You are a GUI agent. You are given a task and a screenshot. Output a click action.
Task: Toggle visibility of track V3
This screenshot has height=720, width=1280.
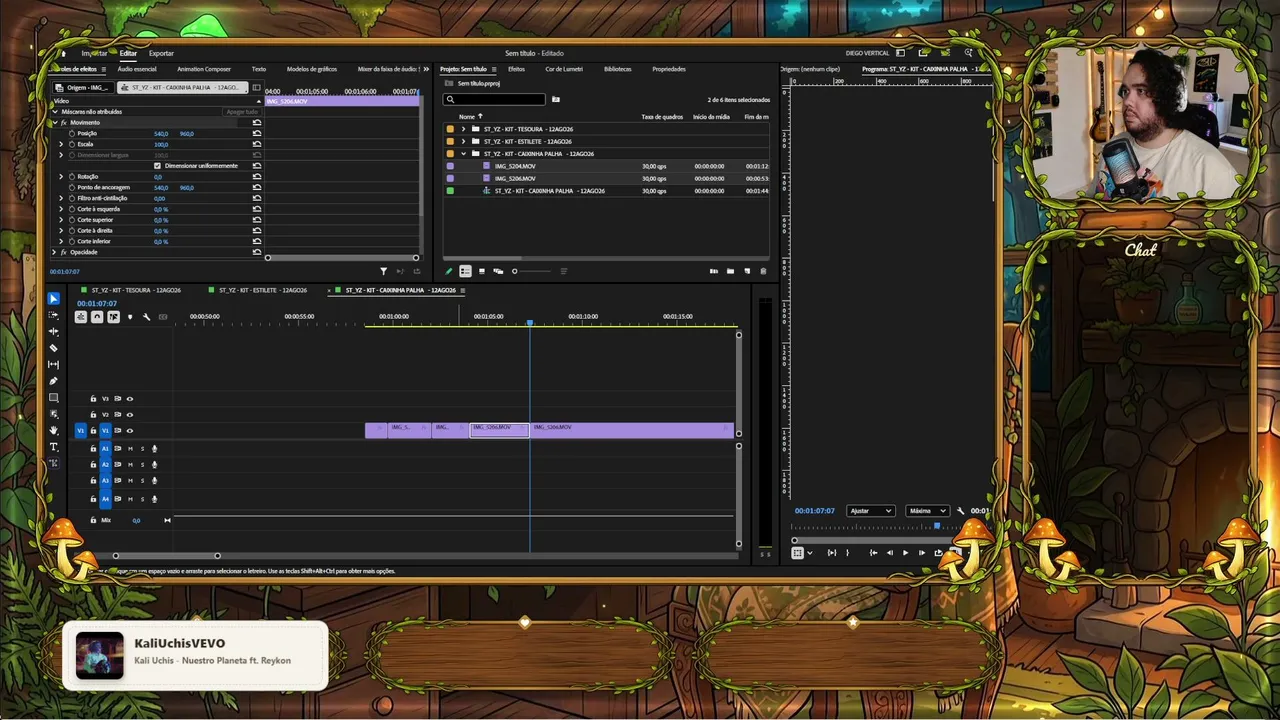tap(129, 399)
